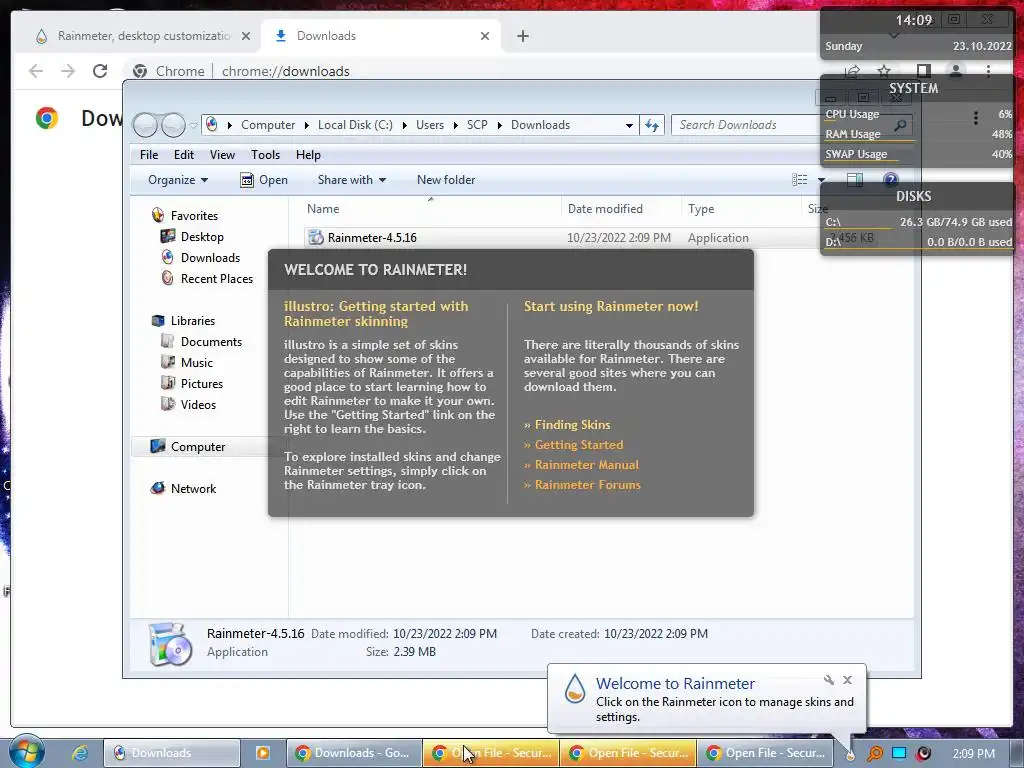Open the view options dropdown arrow
Image resolution: width=1024 pixels, height=768 pixels.
(821, 180)
